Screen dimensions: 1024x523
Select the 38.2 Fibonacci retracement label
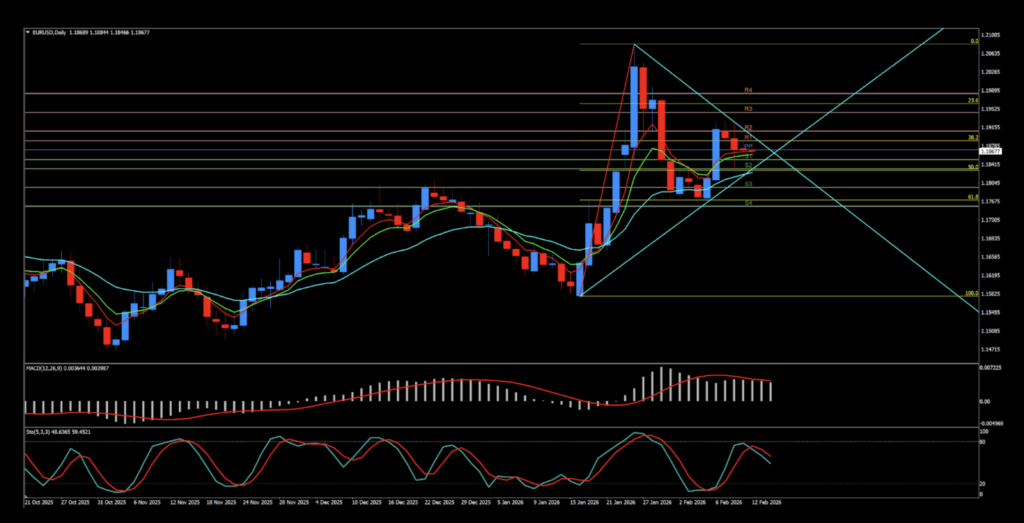pyautogui.click(x=972, y=137)
